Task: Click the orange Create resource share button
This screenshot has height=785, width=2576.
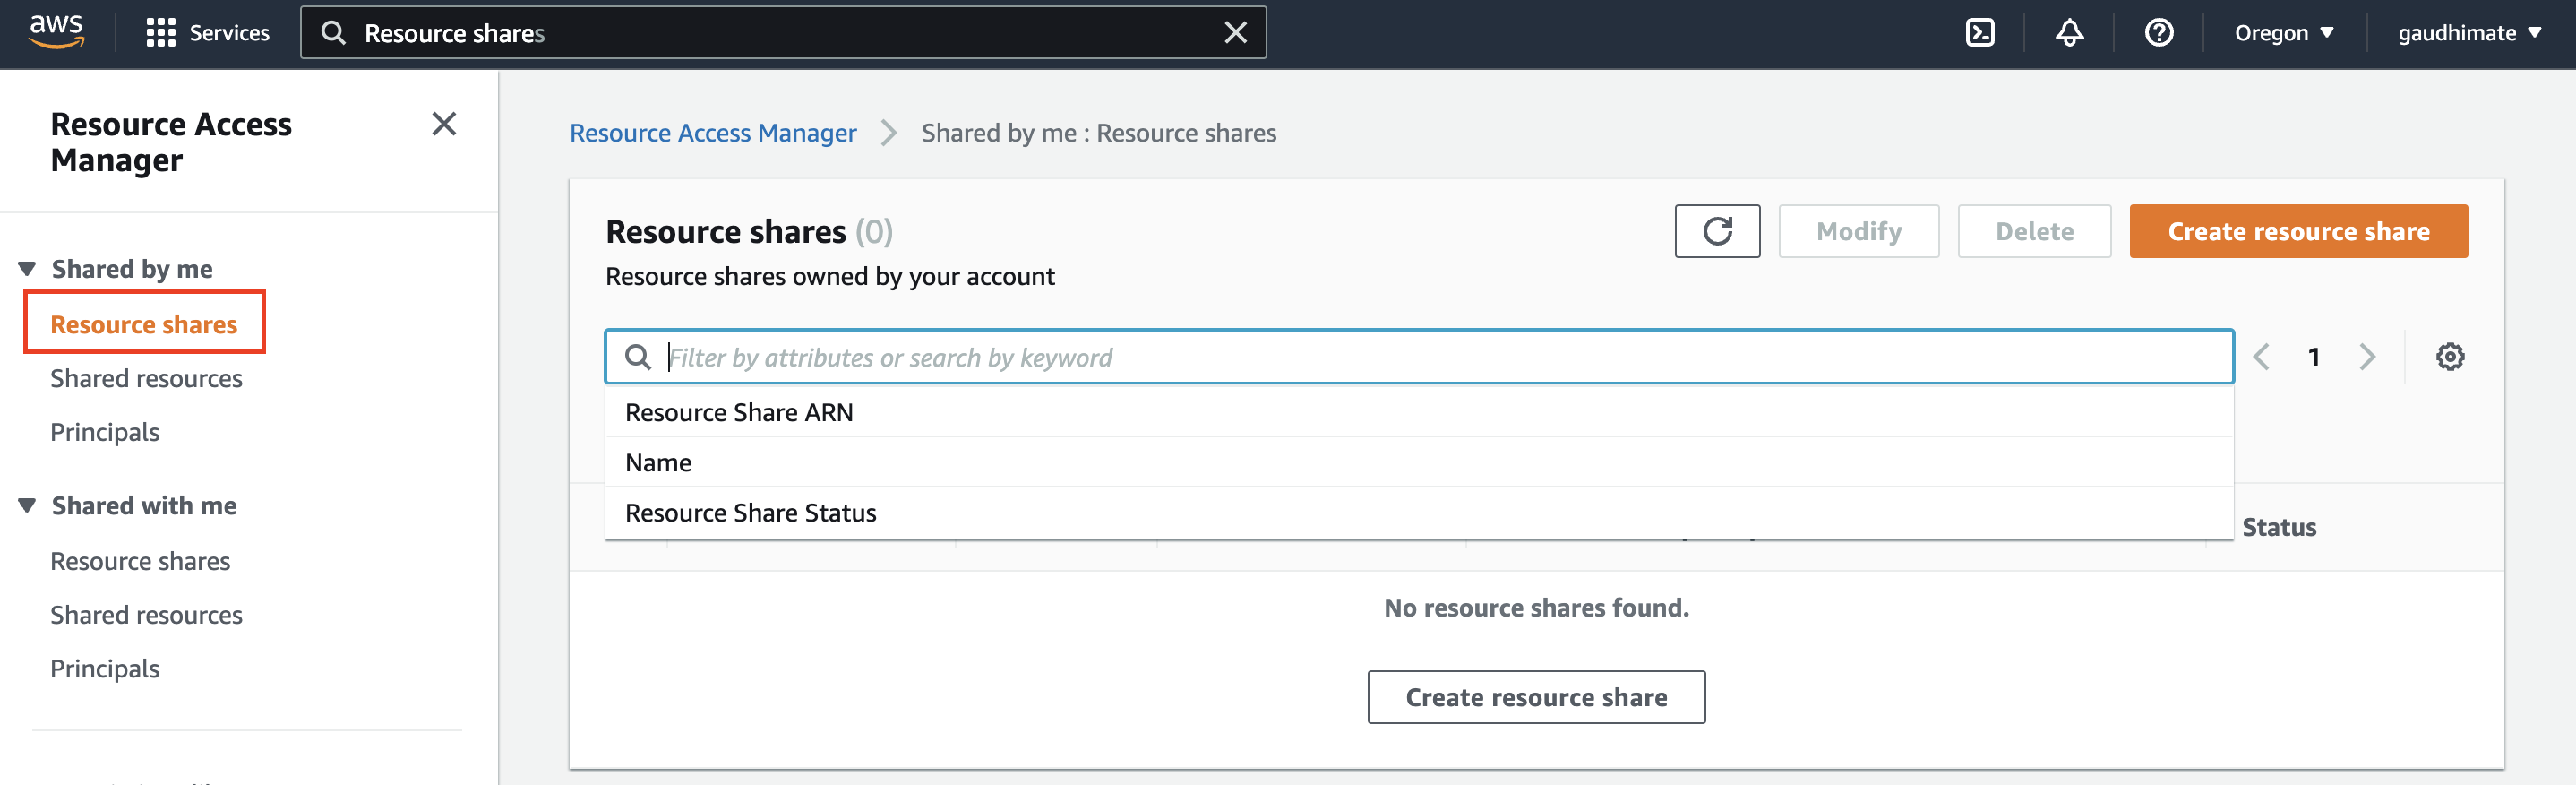Action: click(x=2298, y=231)
